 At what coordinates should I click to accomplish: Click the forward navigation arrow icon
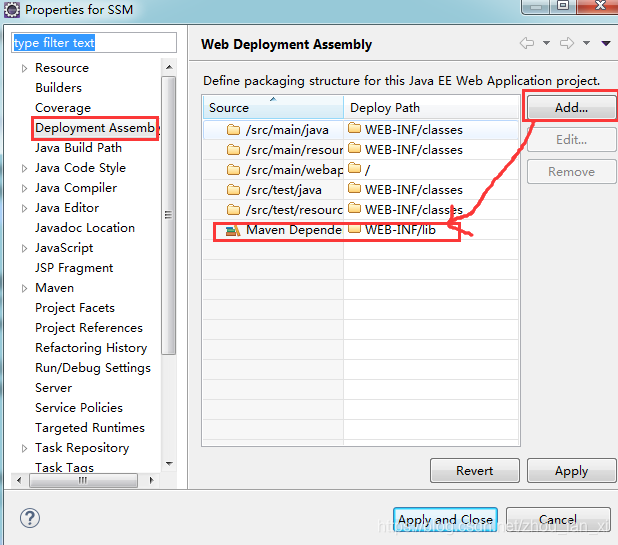(567, 43)
